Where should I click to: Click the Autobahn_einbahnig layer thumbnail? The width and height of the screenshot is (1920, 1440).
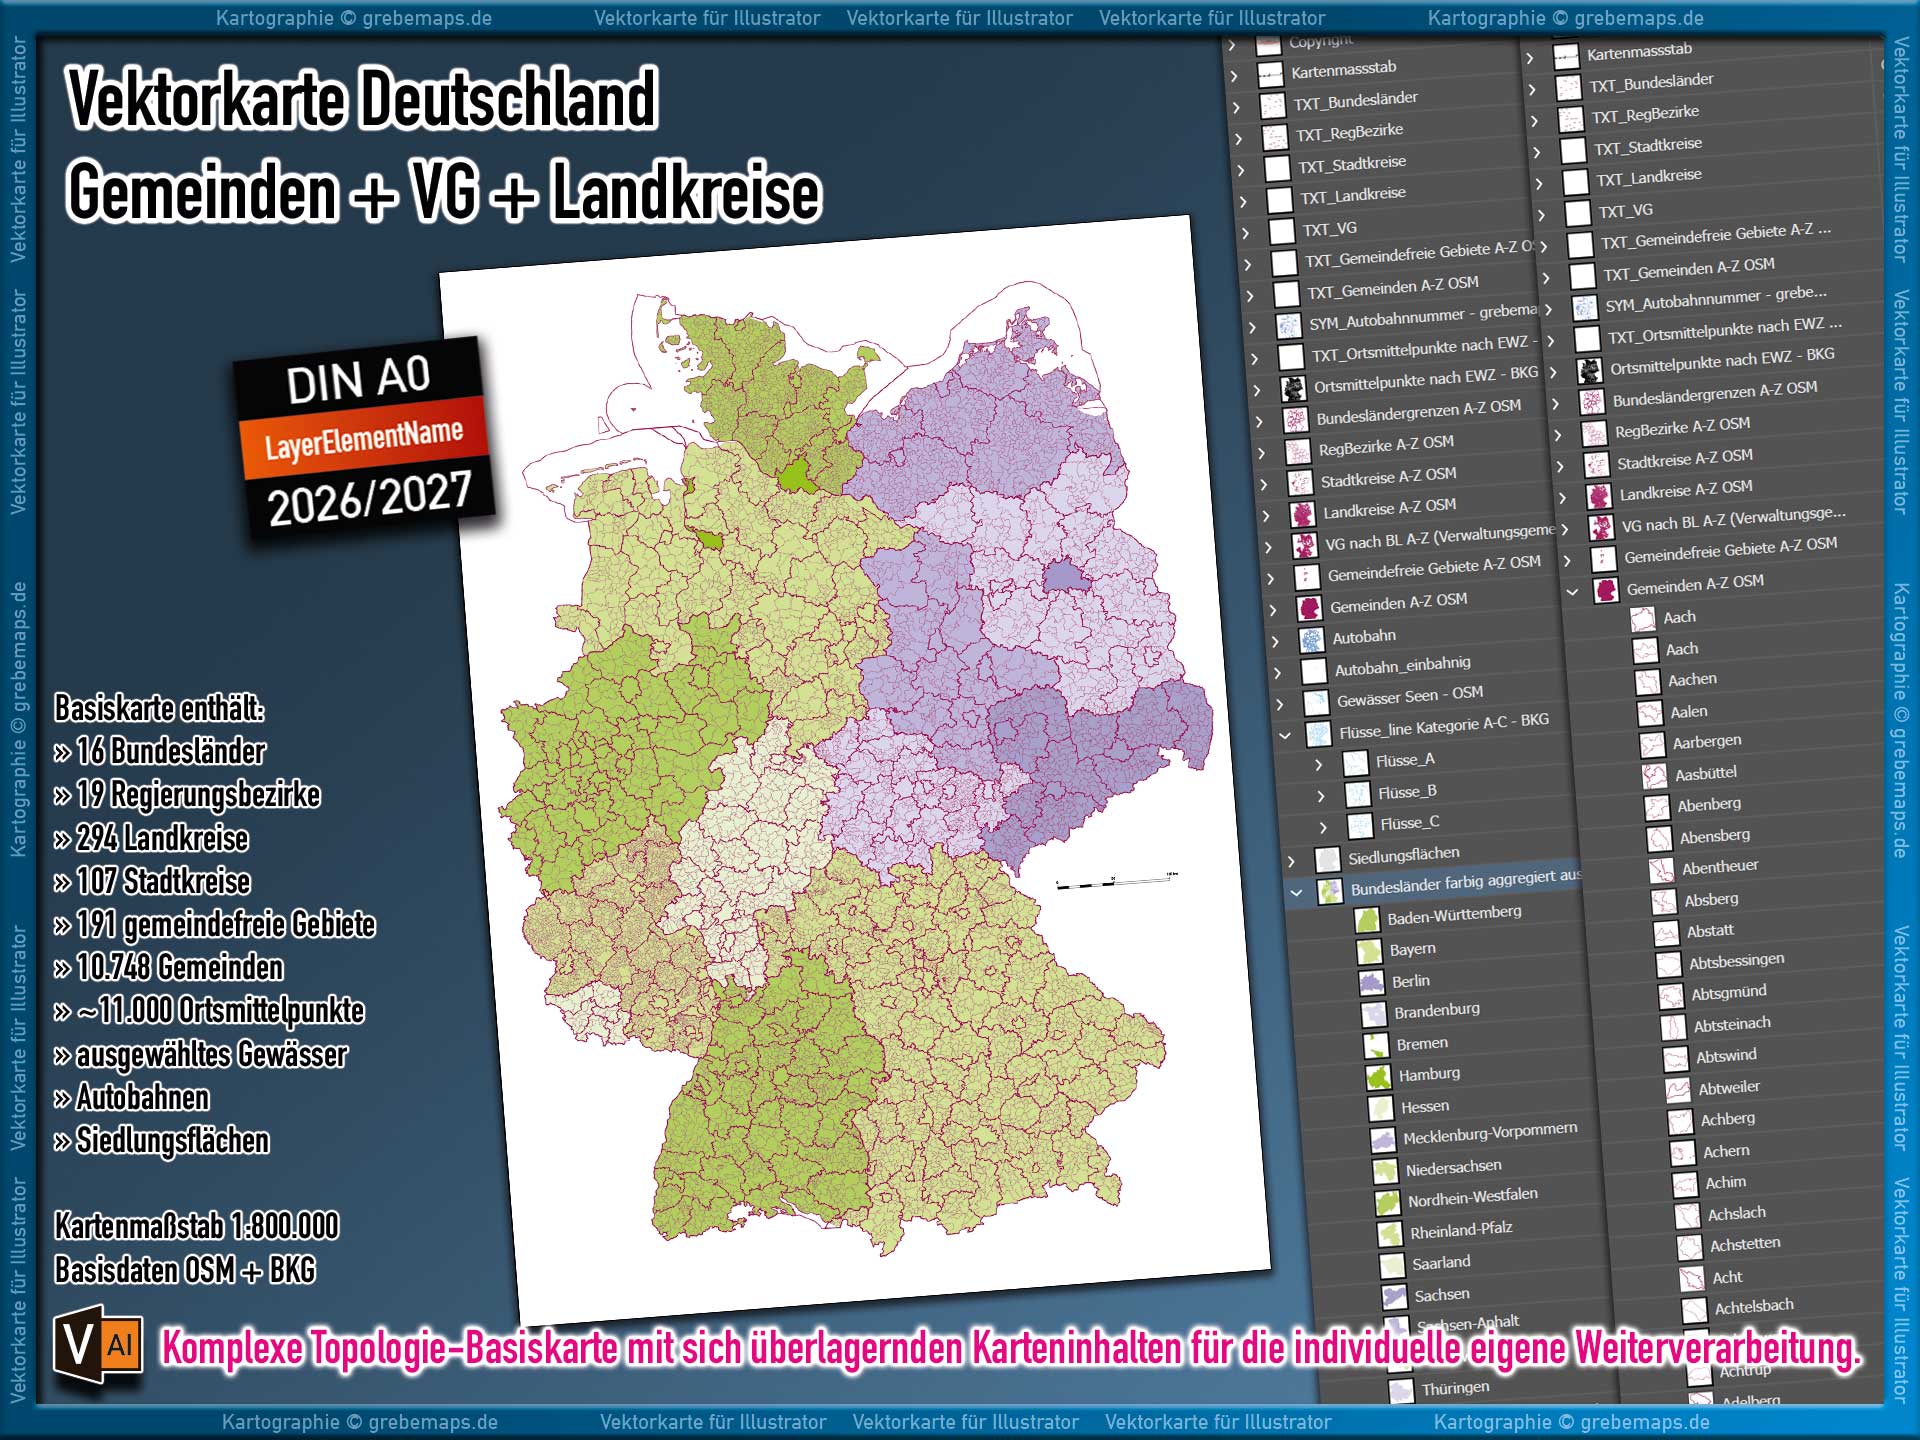[1313, 672]
